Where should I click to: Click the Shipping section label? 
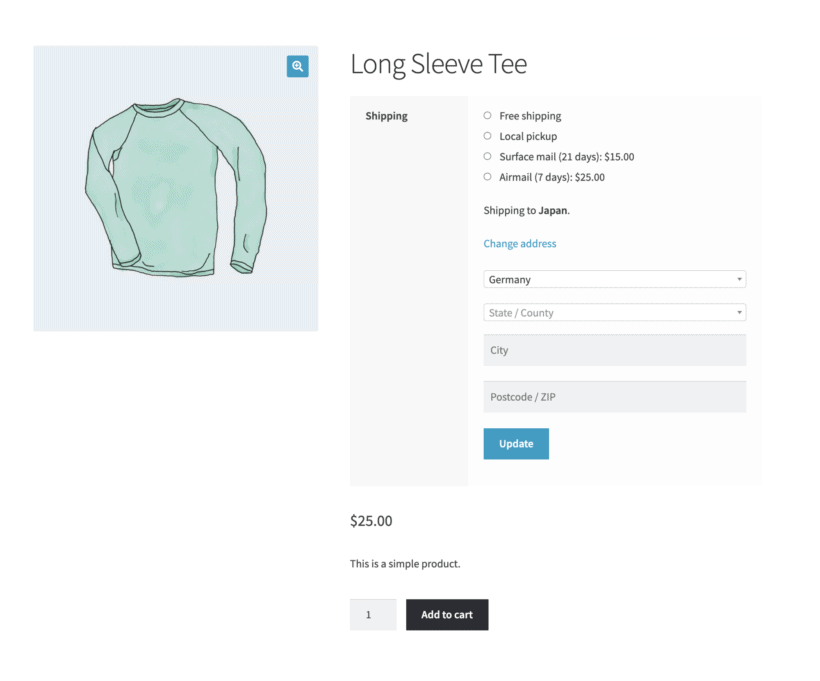[386, 115]
